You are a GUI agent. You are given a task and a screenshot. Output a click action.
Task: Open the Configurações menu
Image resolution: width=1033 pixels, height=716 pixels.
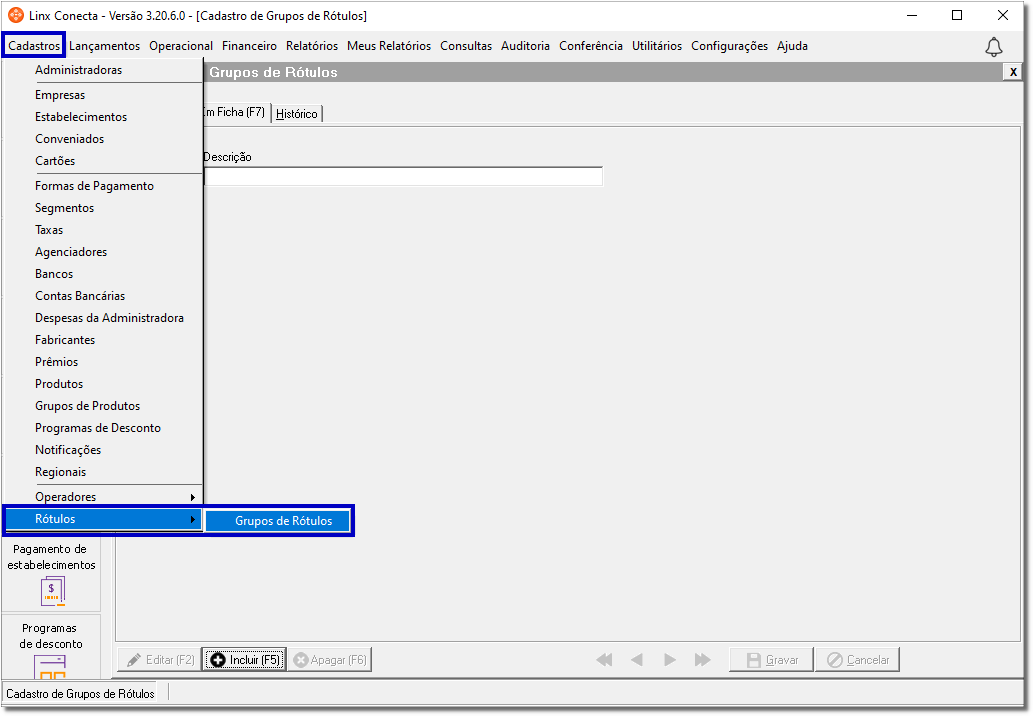(729, 45)
